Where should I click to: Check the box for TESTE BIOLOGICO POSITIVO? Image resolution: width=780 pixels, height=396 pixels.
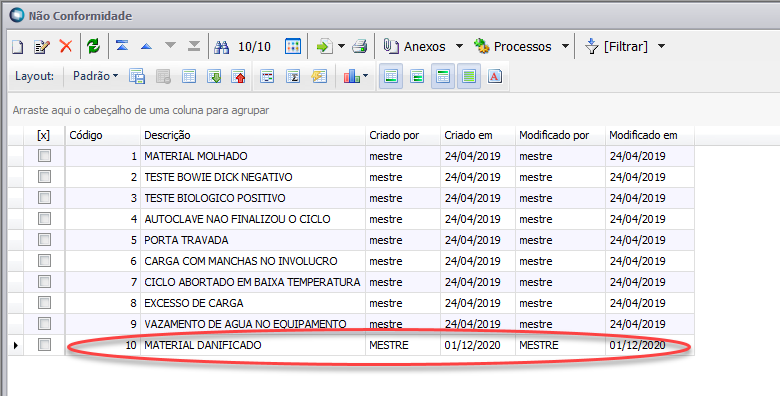(x=44, y=198)
